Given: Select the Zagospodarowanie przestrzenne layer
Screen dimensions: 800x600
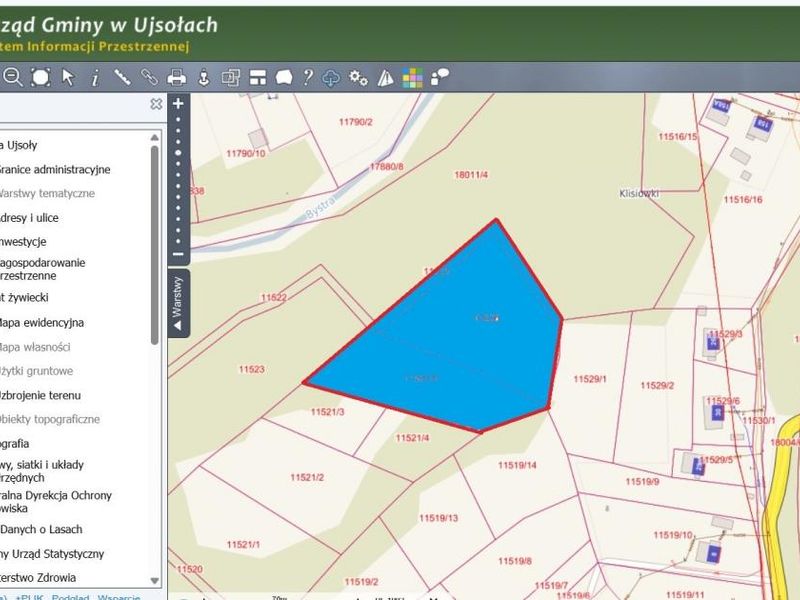Looking at the screenshot, I should click(x=42, y=269).
